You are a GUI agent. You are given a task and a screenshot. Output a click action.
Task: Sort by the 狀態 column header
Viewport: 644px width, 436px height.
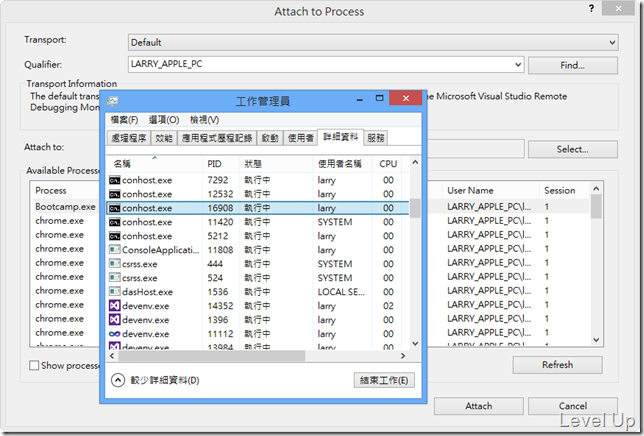[276, 164]
